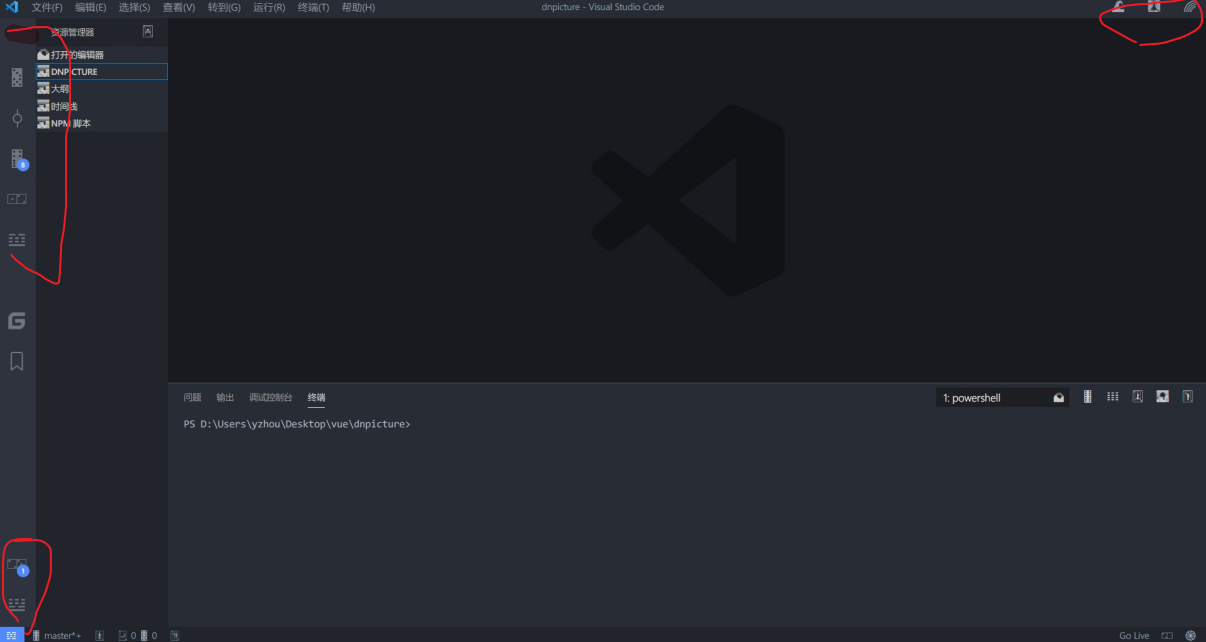Screen dimensions: 1206x642
Task: Switch to the 问题 problems tab
Action: (x=192, y=397)
